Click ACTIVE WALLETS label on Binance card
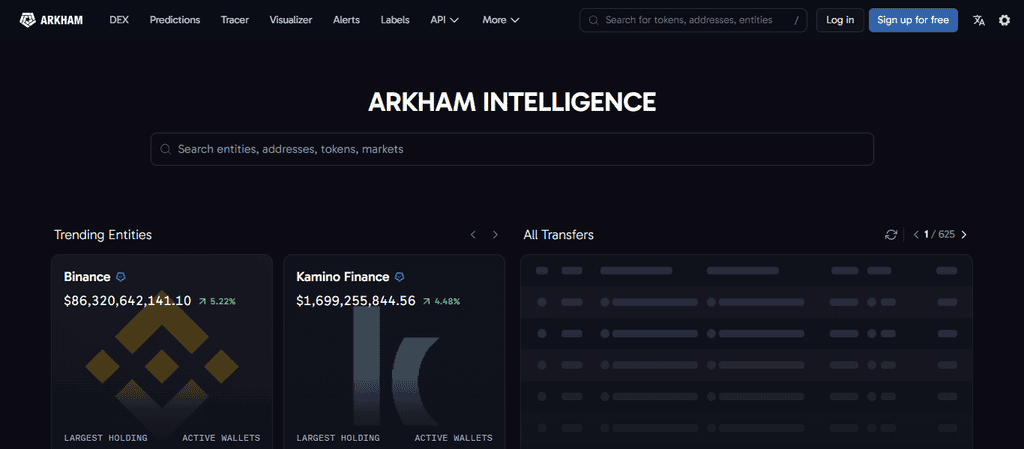 (x=221, y=438)
